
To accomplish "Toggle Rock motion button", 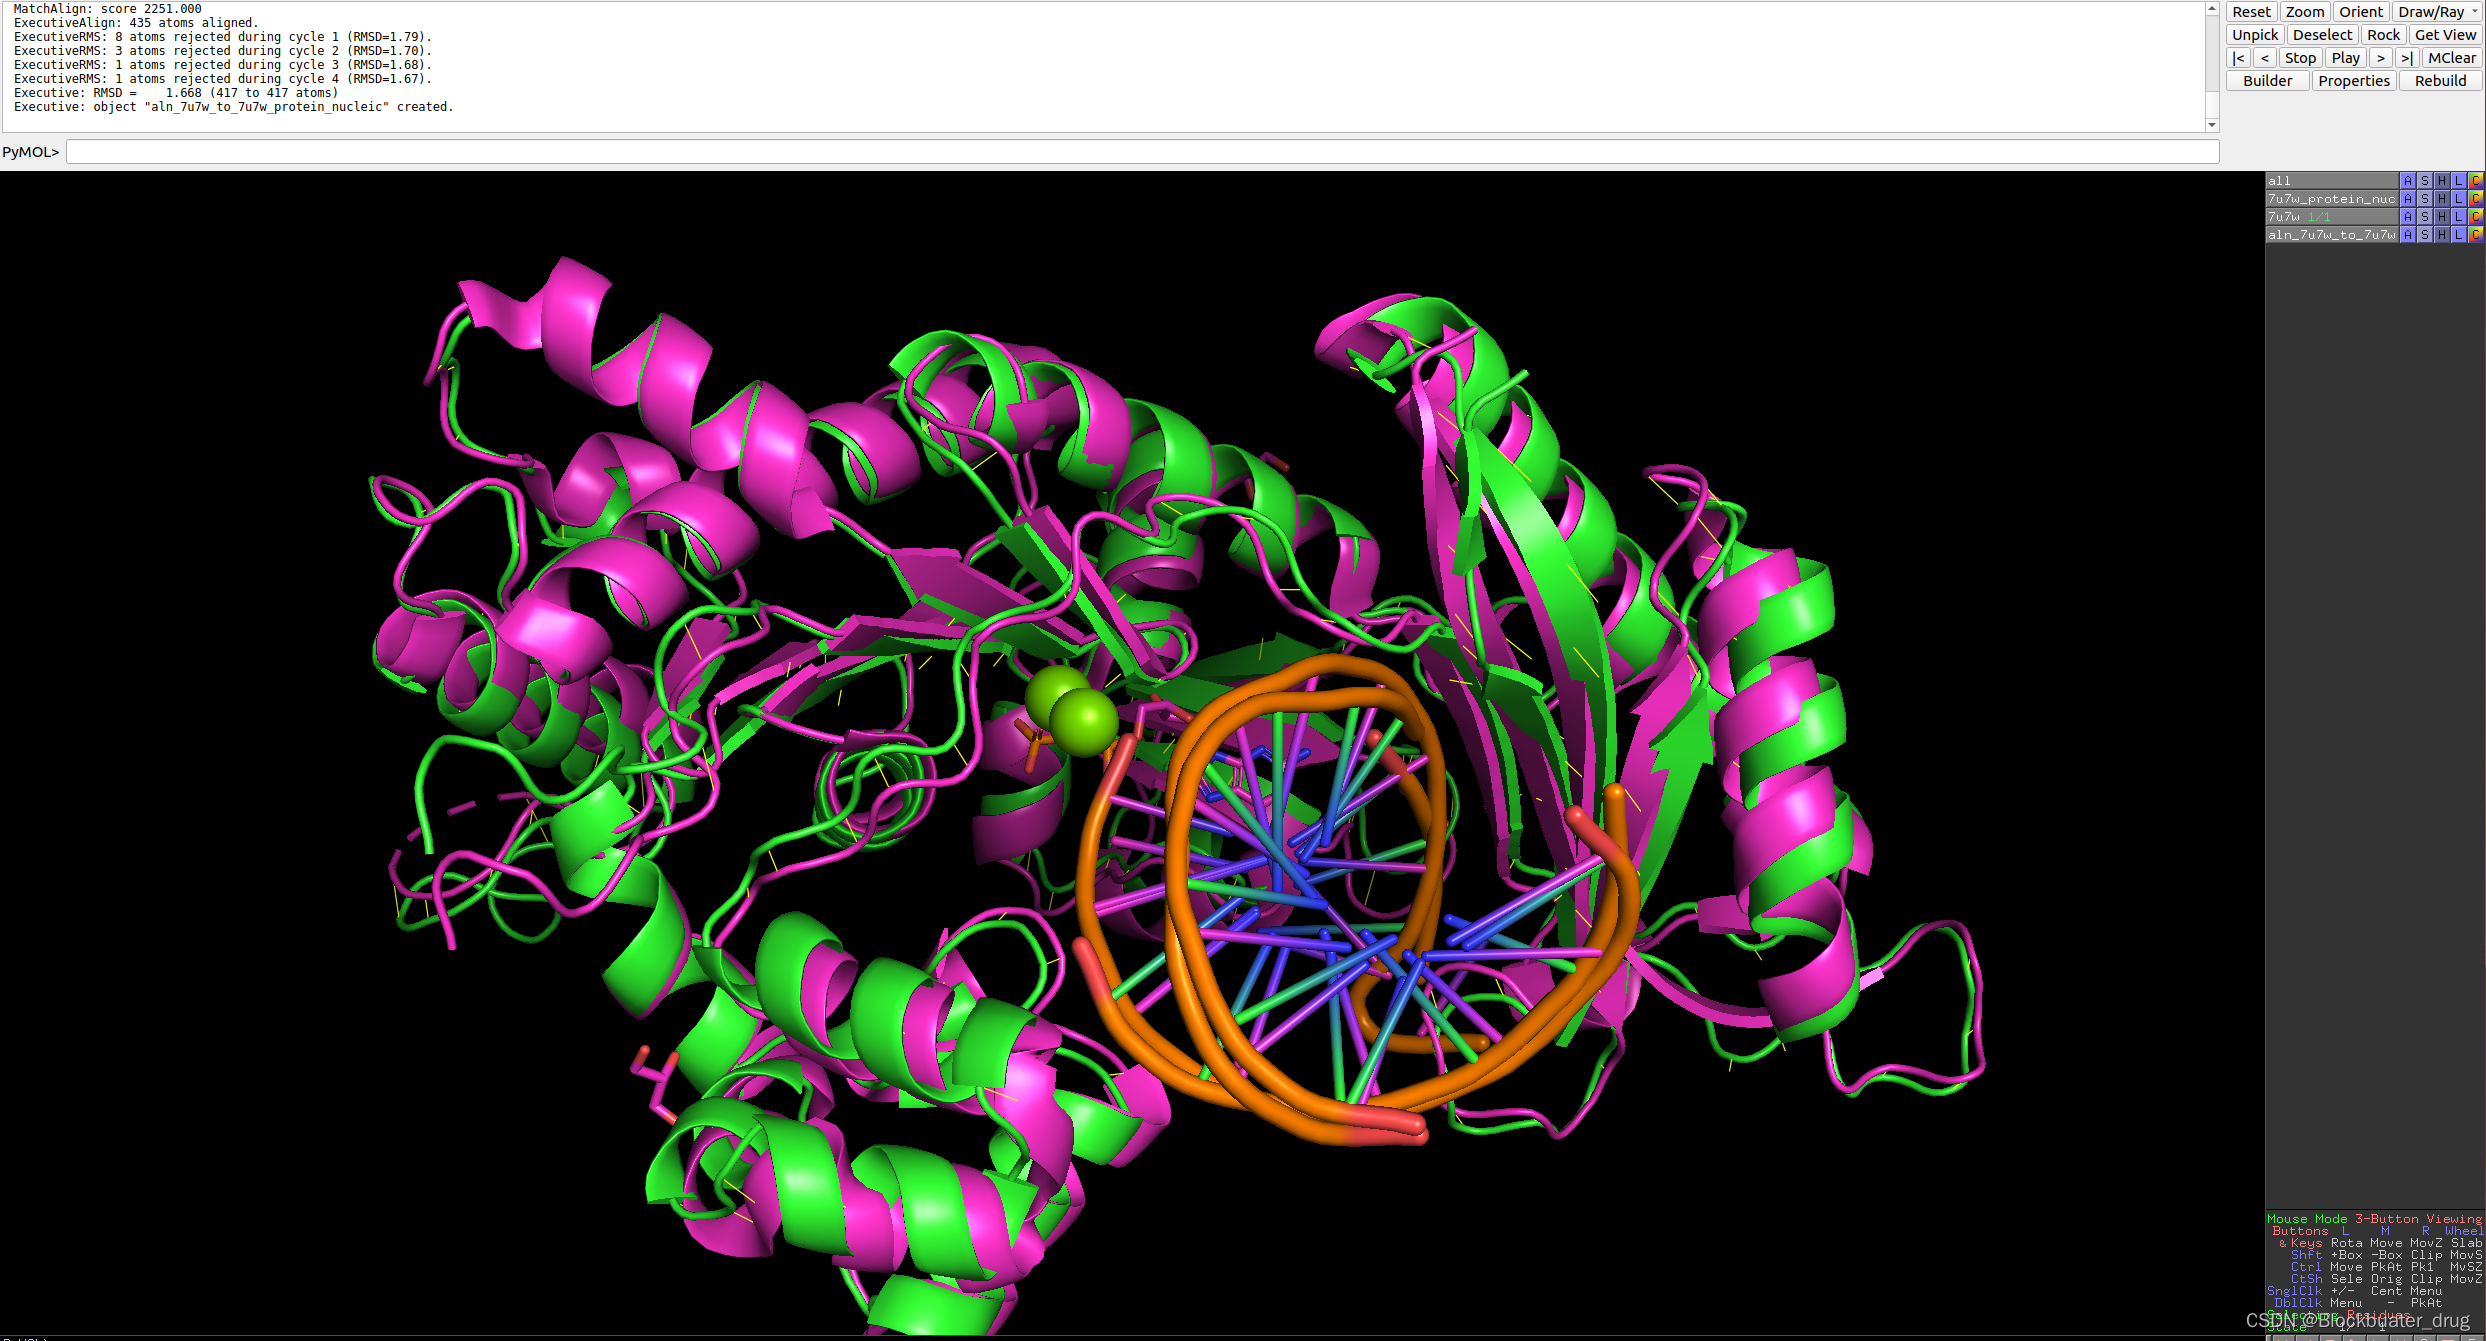I will [2384, 35].
